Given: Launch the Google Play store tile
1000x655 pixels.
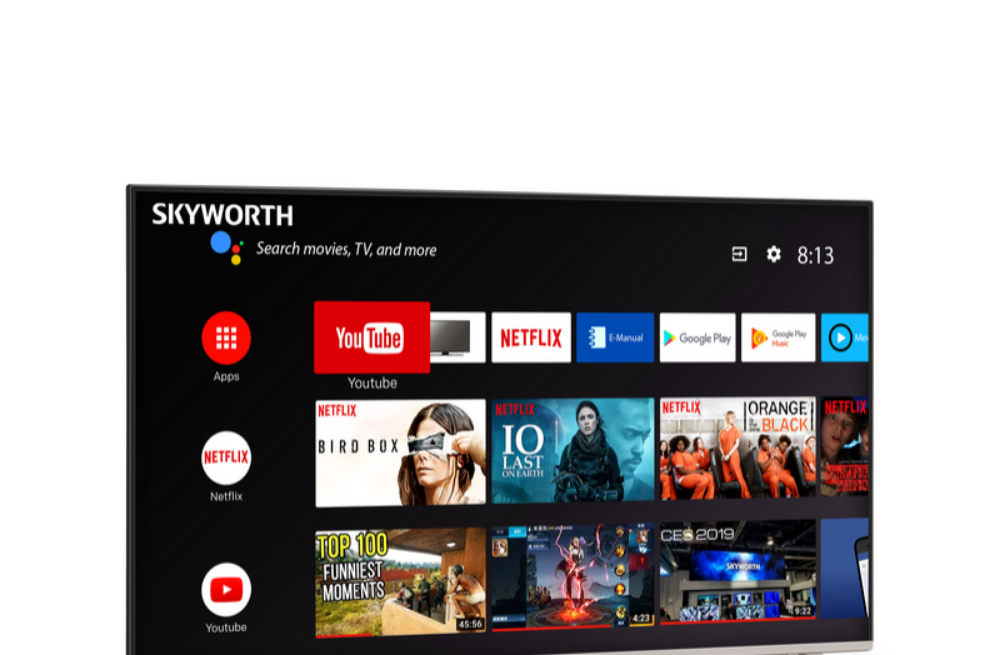Looking at the screenshot, I should [698, 338].
